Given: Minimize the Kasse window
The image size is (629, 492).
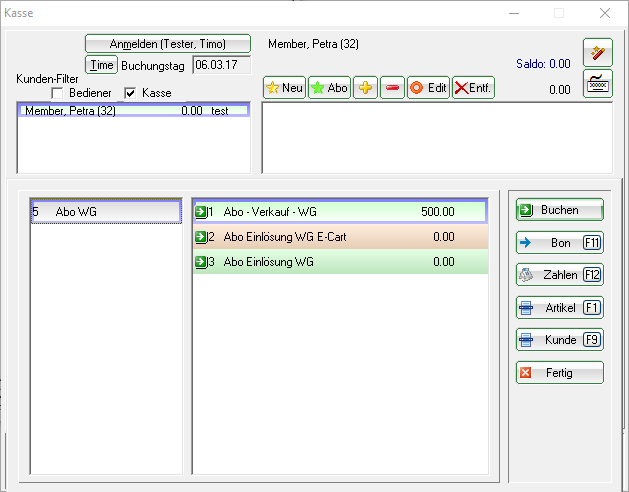Looking at the screenshot, I should 514,13.
